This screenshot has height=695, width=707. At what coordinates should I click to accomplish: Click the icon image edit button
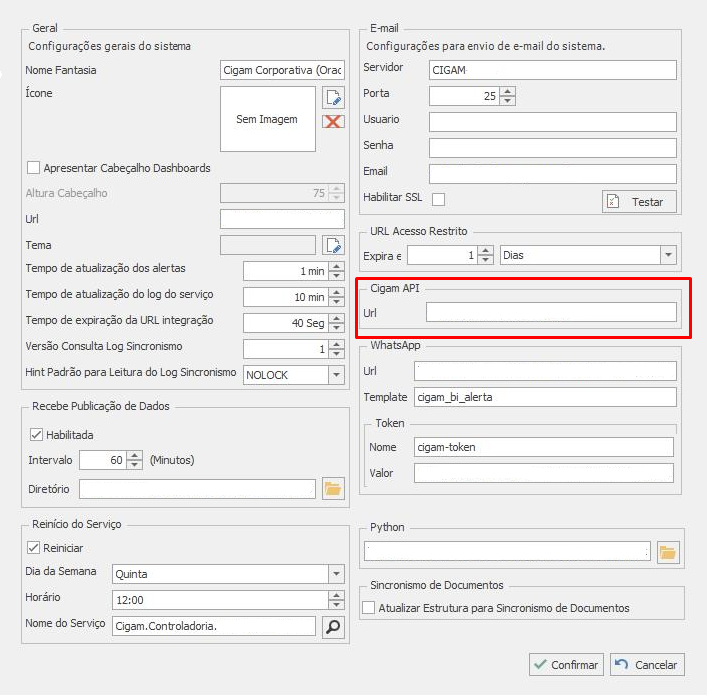333,97
